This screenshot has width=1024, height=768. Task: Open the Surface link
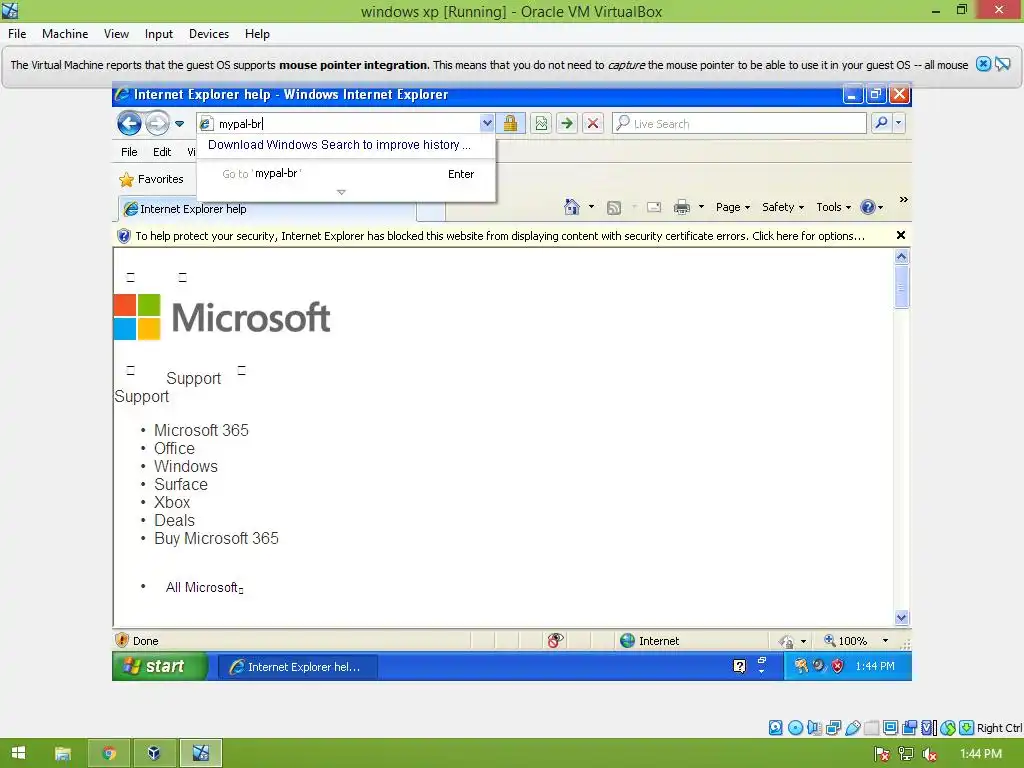tap(181, 485)
